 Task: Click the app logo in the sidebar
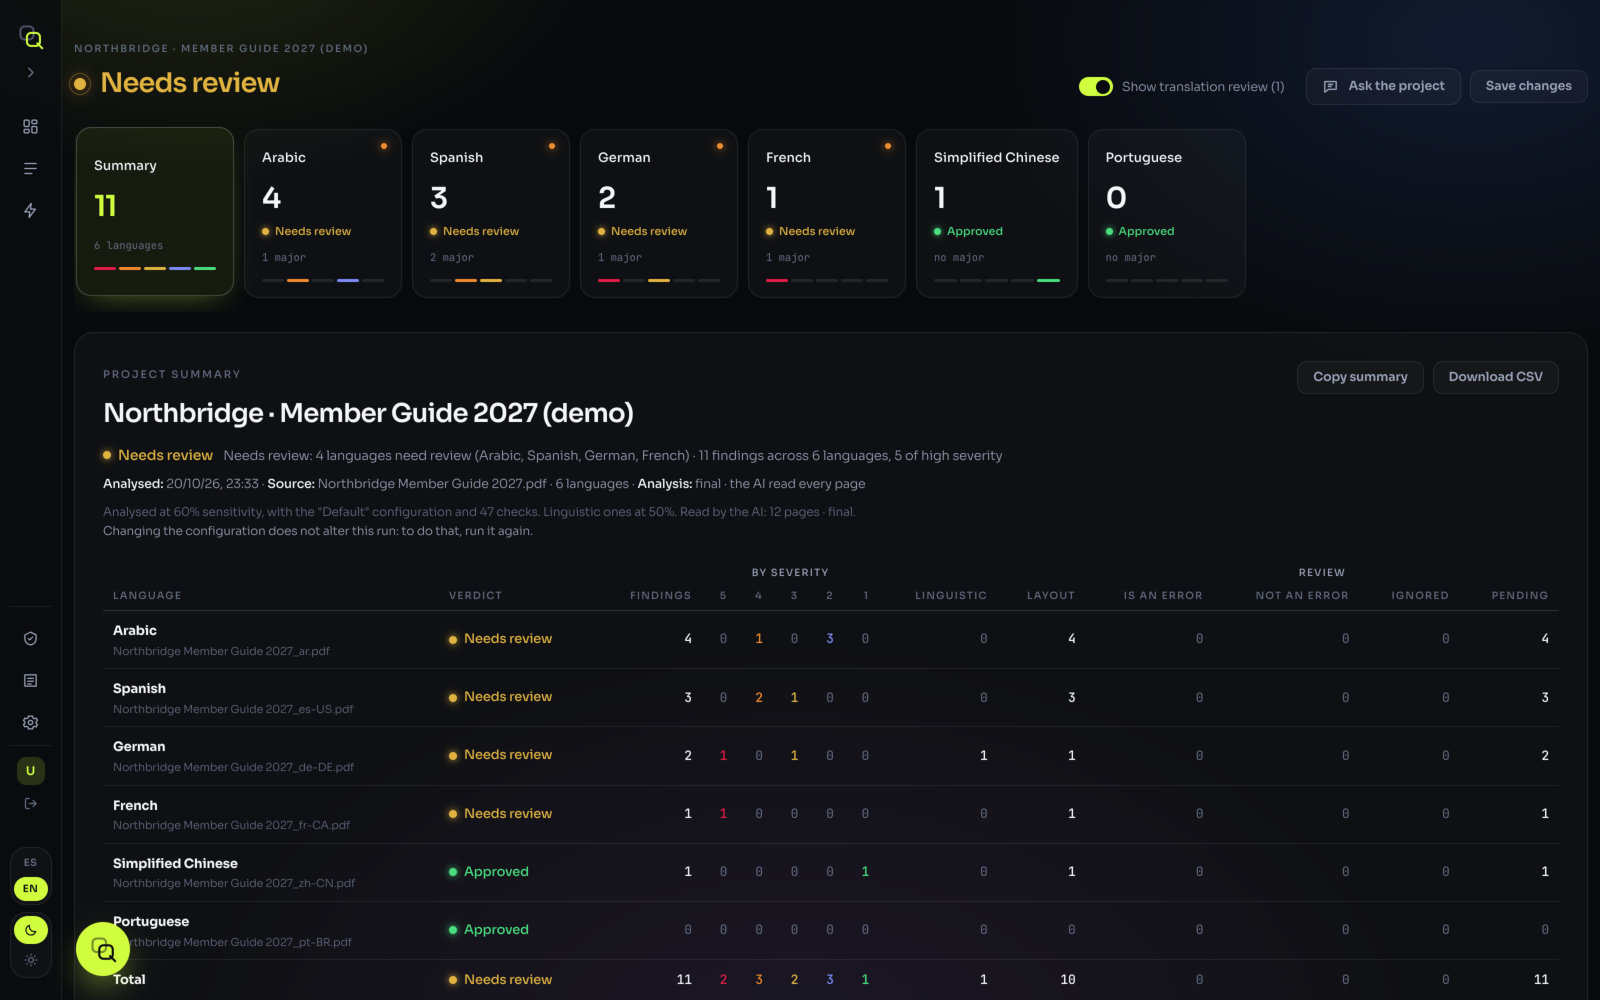(31, 37)
